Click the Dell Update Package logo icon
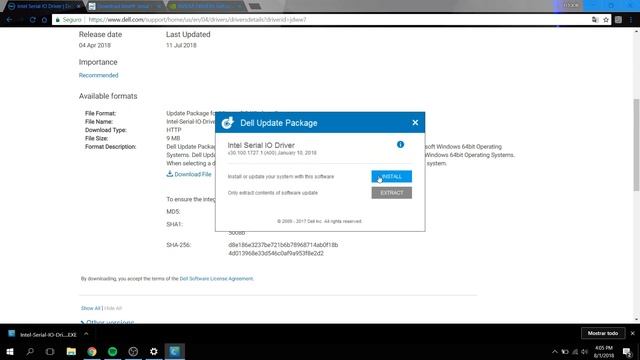The image size is (640, 360). [228, 122]
